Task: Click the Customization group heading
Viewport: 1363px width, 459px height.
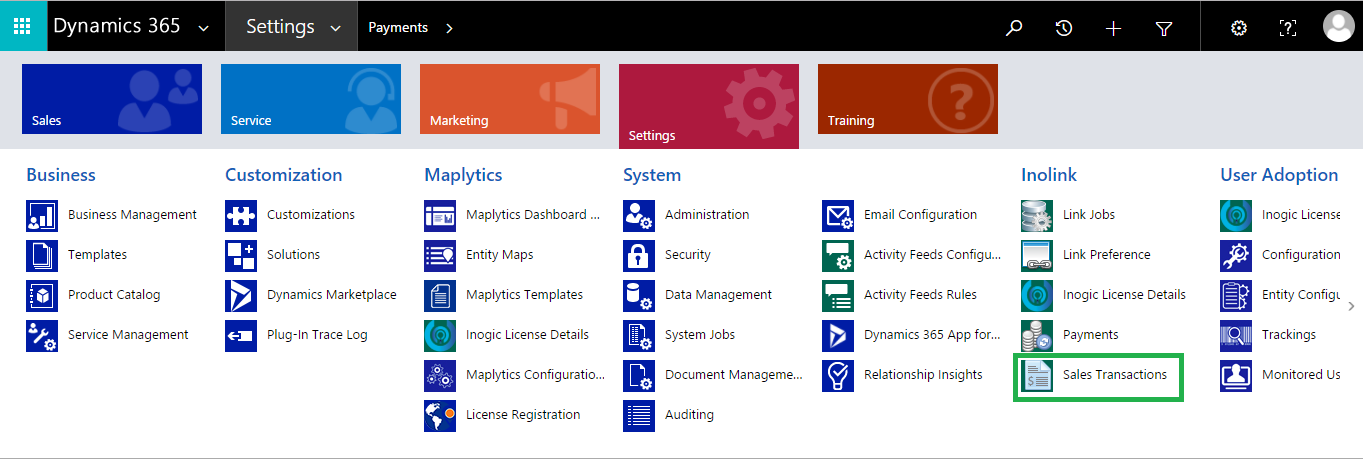Action: pos(283,175)
